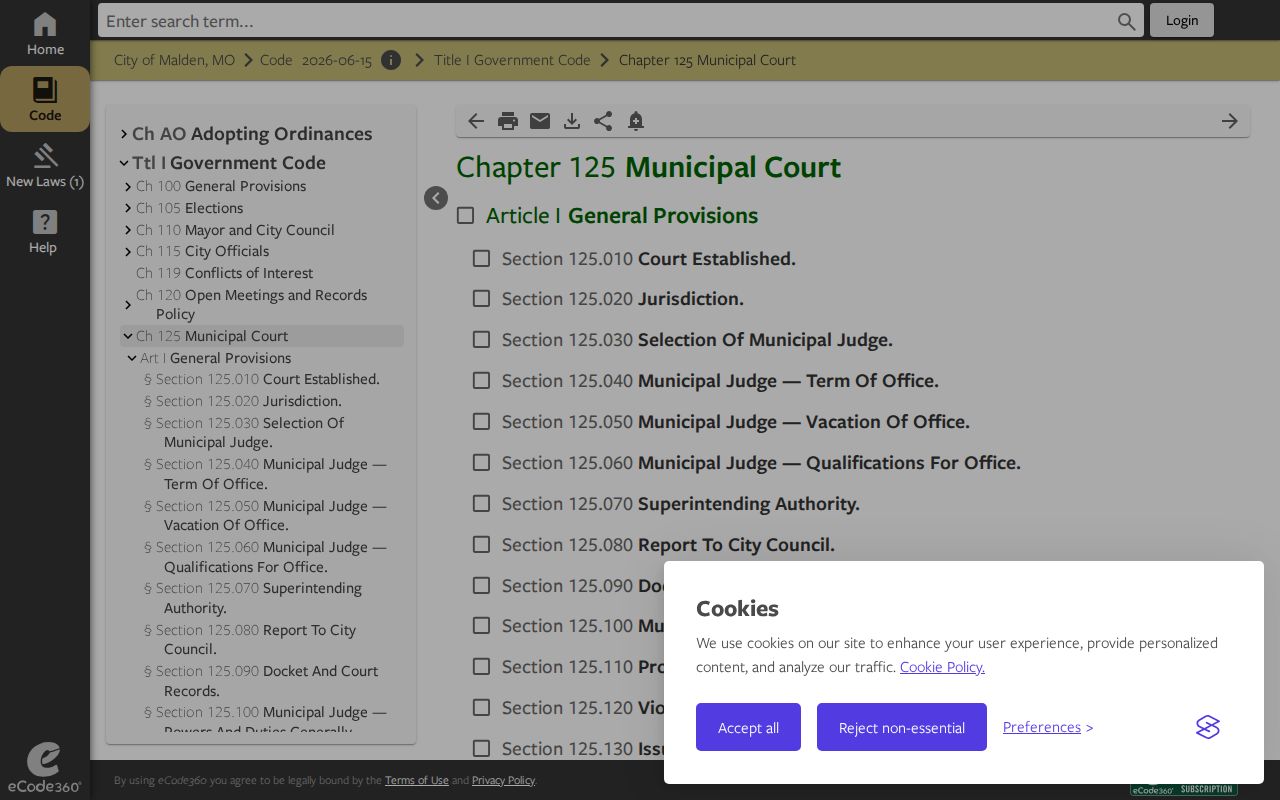Open the Code section icon
This screenshot has width=1280, height=800.
coord(45,99)
